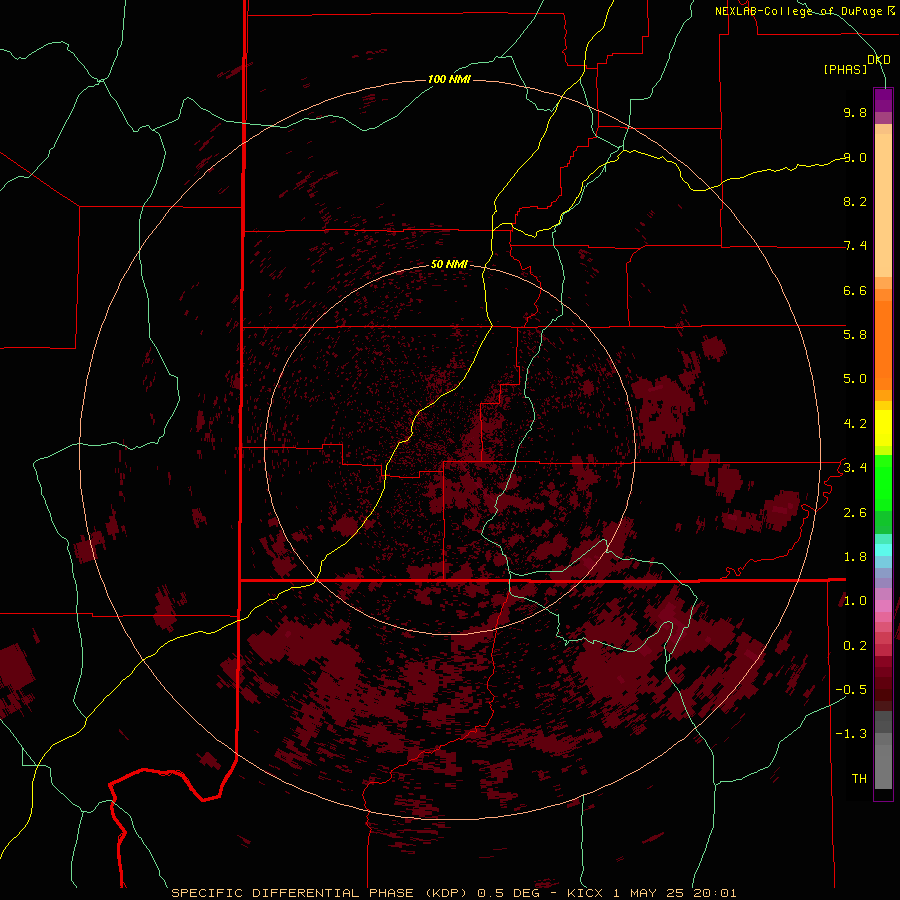
Task: Select the 5.8 value on scale
Action: tap(855, 335)
